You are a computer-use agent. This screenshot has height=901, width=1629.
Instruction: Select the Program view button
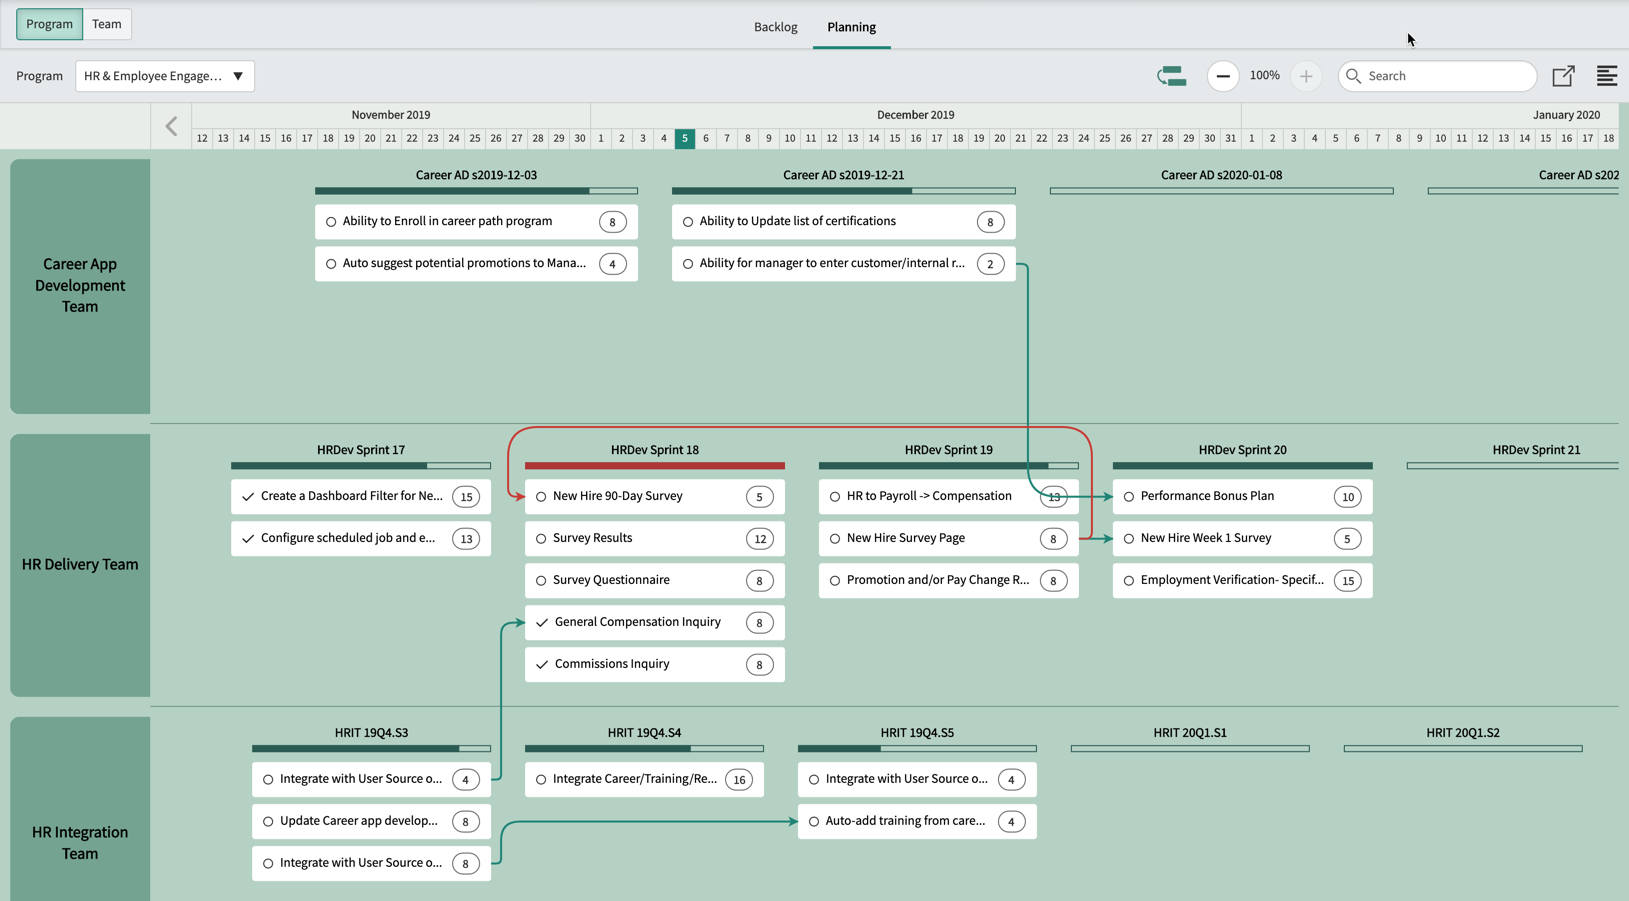tap(49, 24)
